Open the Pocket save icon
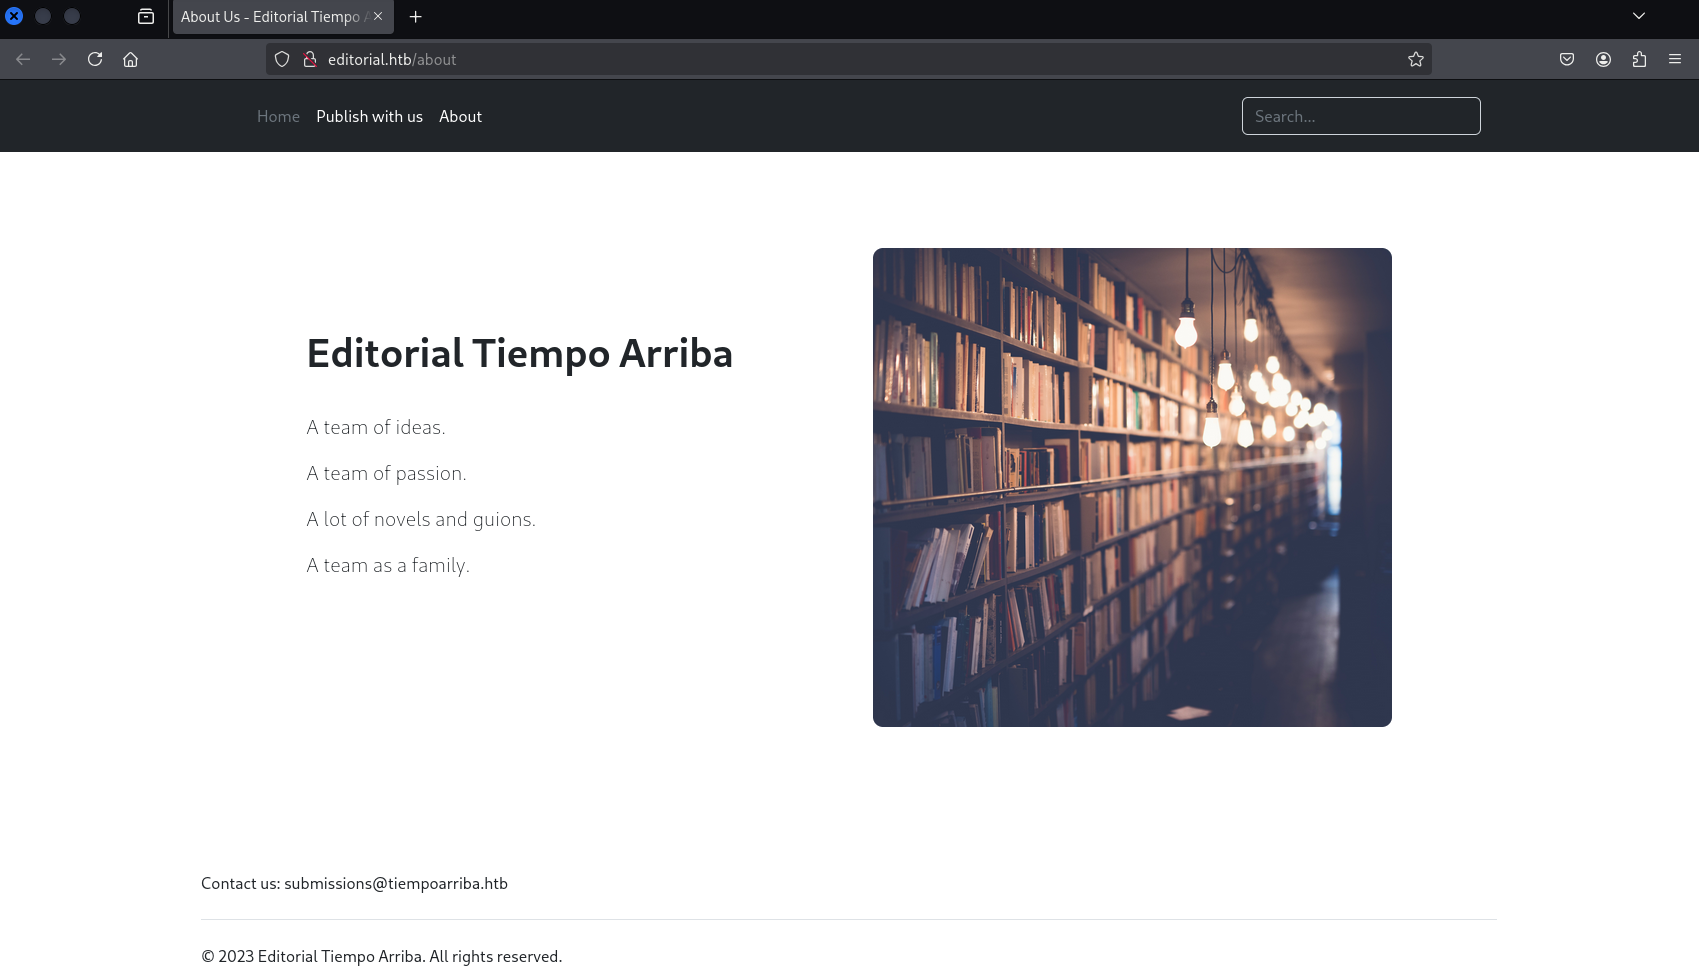 click(x=1567, y=60)
